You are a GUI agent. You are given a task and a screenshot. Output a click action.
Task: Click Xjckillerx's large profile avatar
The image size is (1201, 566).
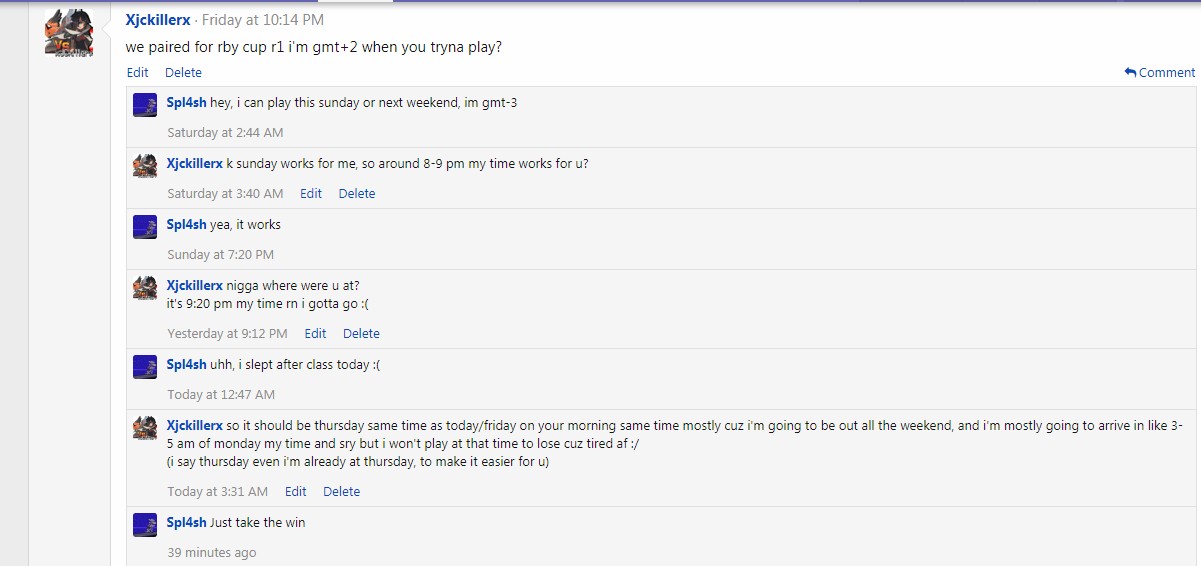click(x=69, y=33)
